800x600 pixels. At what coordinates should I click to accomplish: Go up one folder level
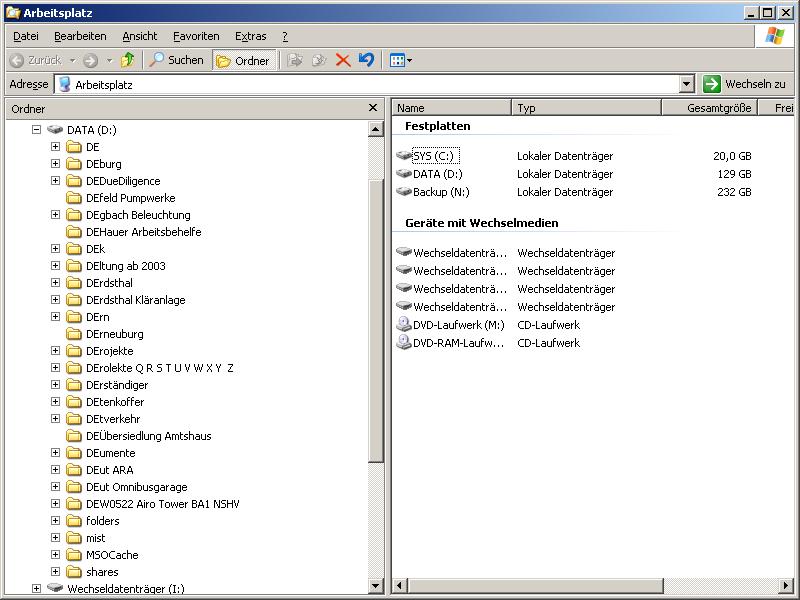[x=128, y=60]
